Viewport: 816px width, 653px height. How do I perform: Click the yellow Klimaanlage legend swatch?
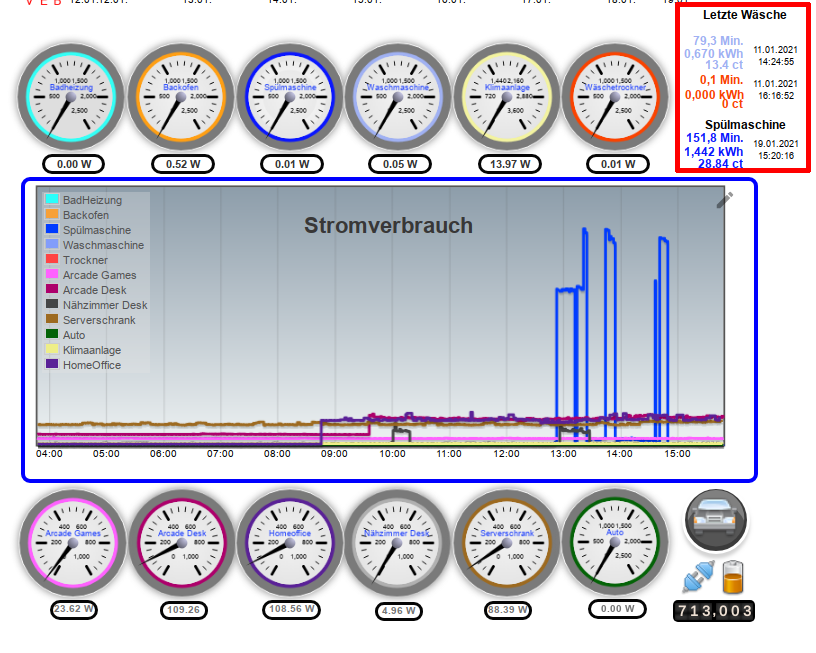tap(52, 349)
